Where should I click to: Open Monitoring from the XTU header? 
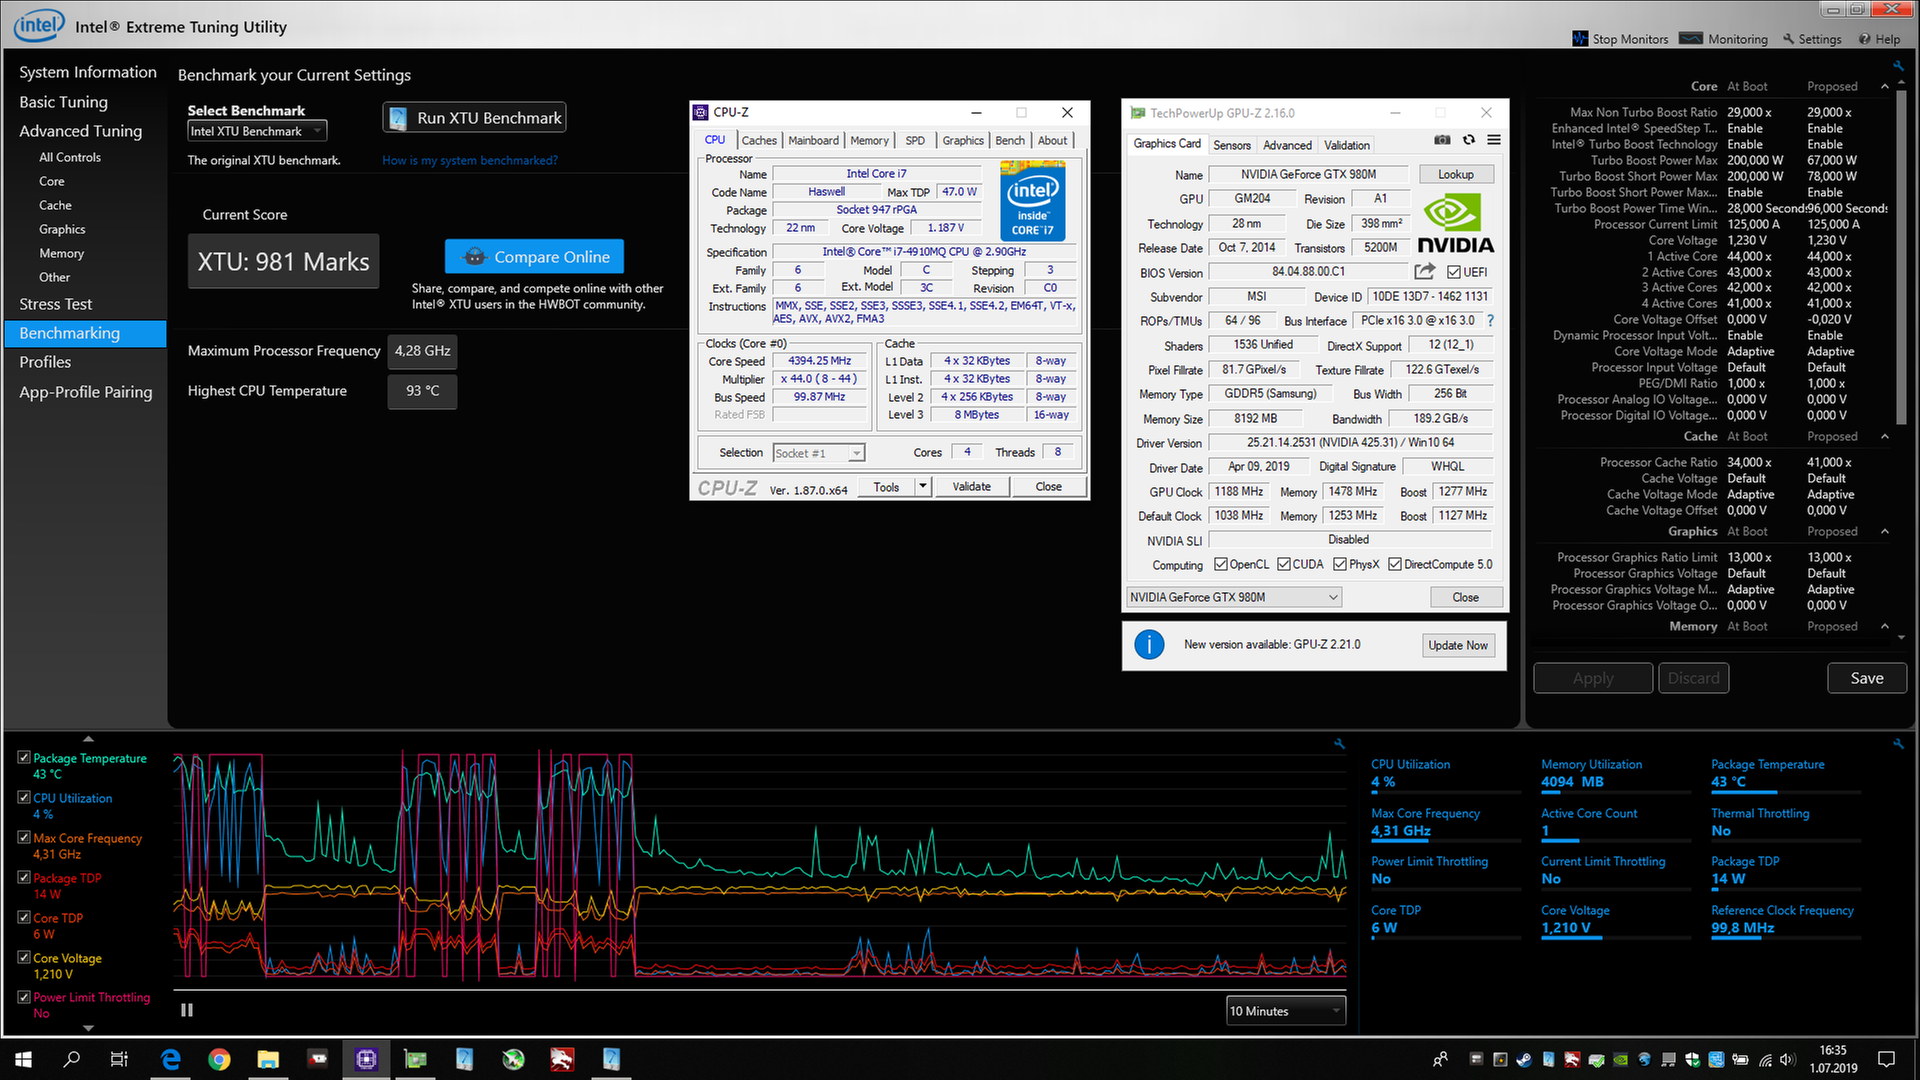(x=1724, y=39)
